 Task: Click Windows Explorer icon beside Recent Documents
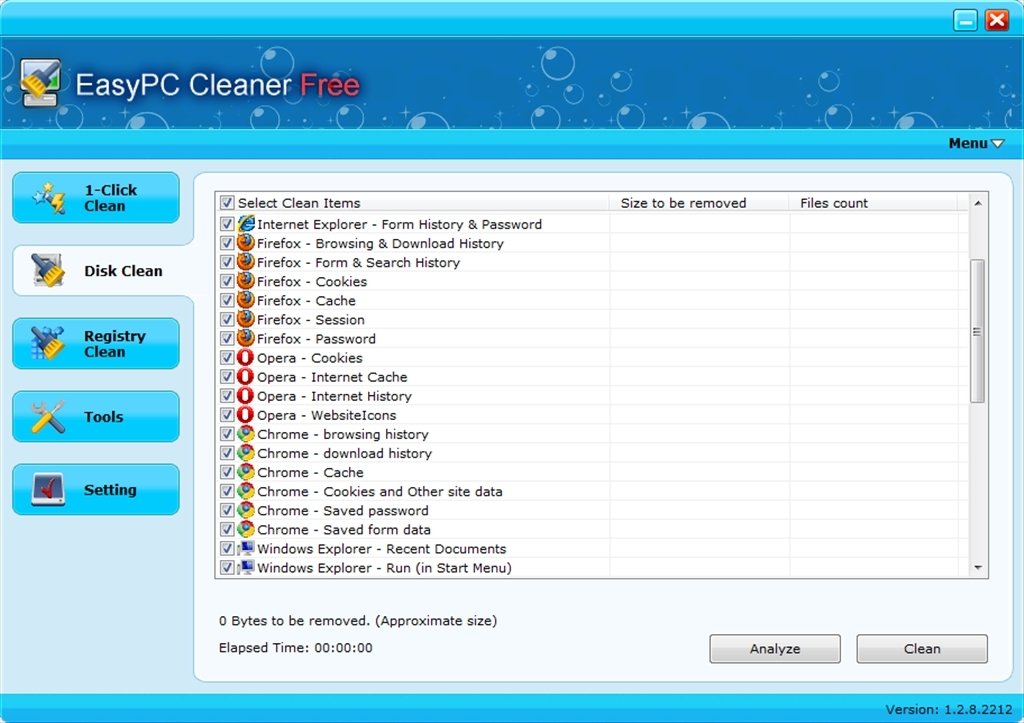tap(246, 548)
